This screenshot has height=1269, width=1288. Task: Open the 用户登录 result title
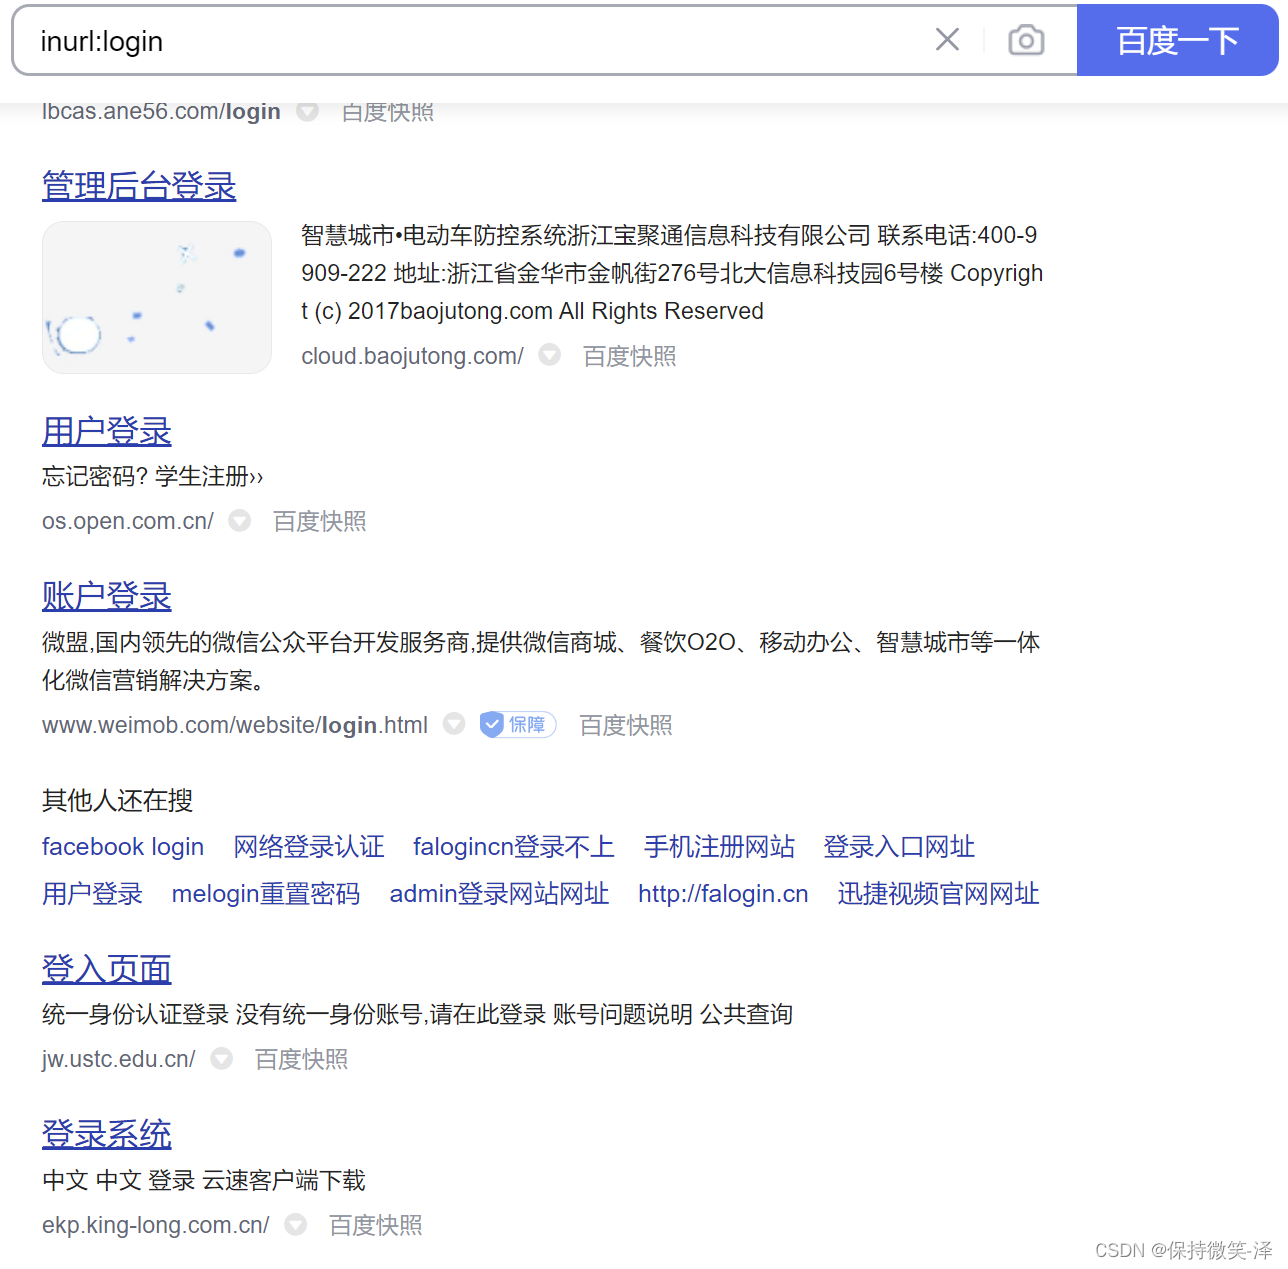pyautogui.click(x=107, y=432)
